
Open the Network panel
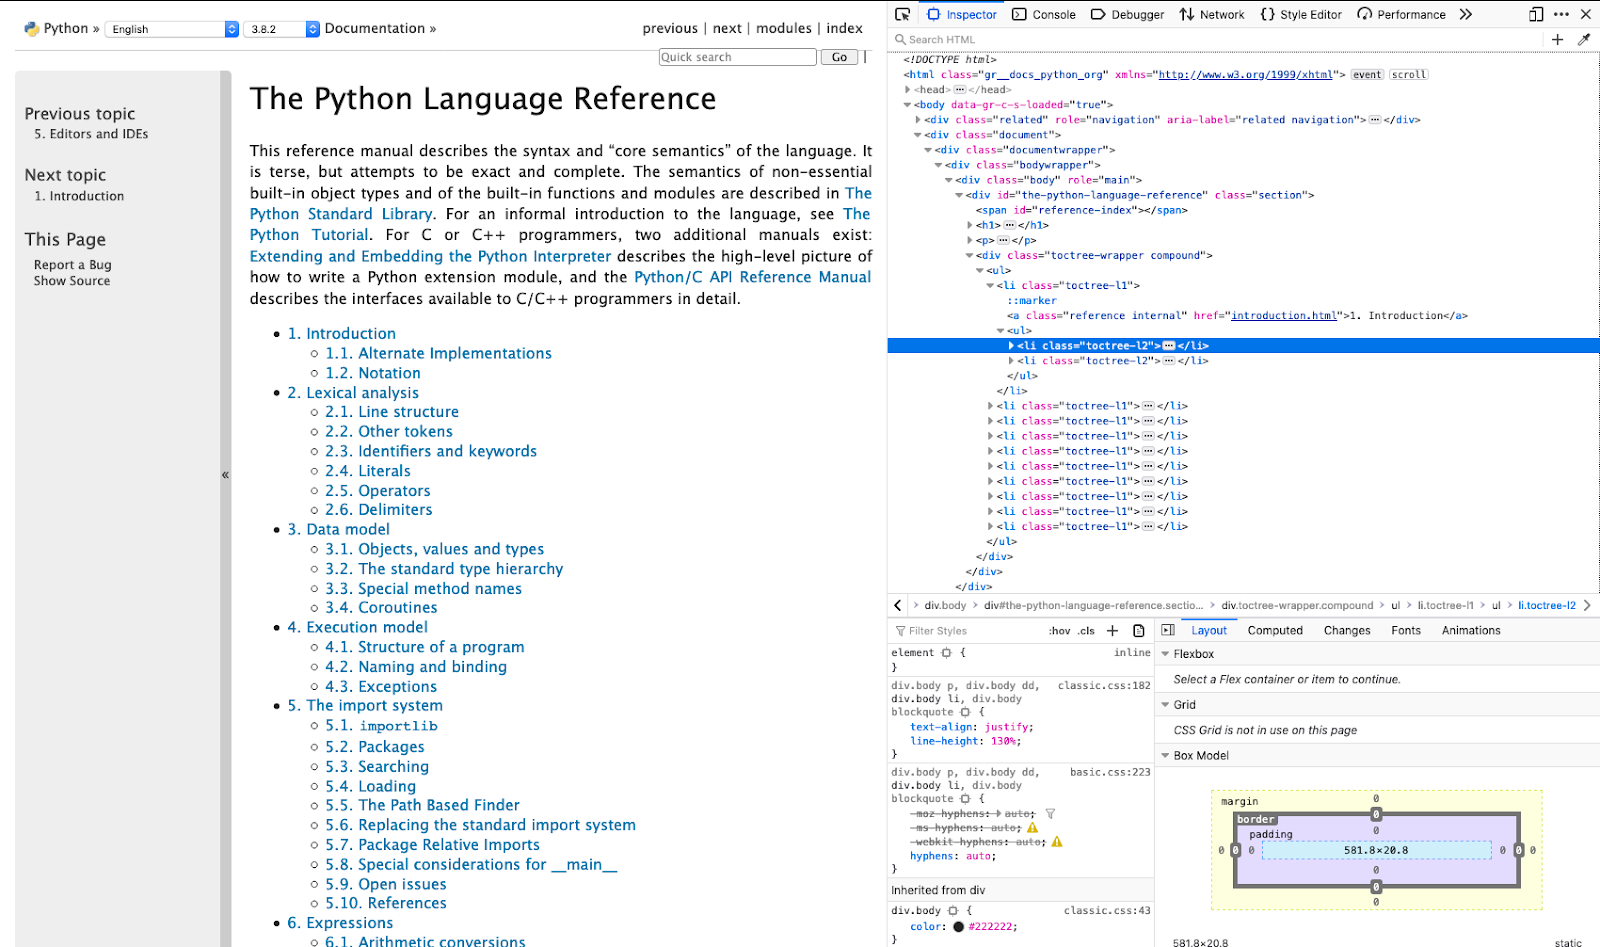[1211, 14]
